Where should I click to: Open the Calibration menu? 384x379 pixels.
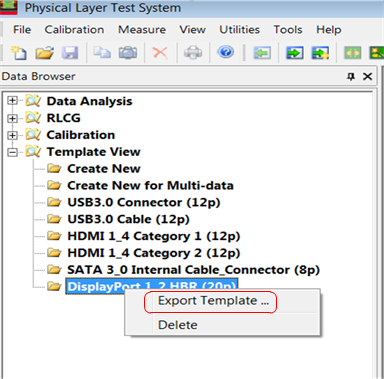click(74, 30)
